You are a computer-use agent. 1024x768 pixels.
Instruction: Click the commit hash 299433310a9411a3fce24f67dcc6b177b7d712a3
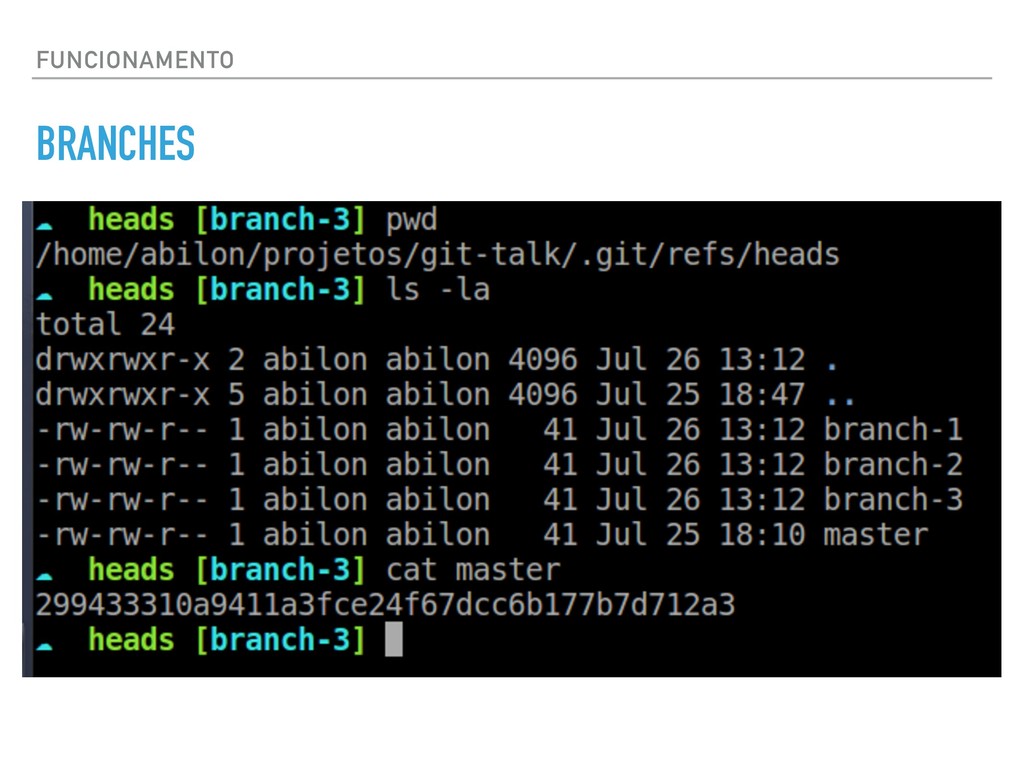coord(385,605)
